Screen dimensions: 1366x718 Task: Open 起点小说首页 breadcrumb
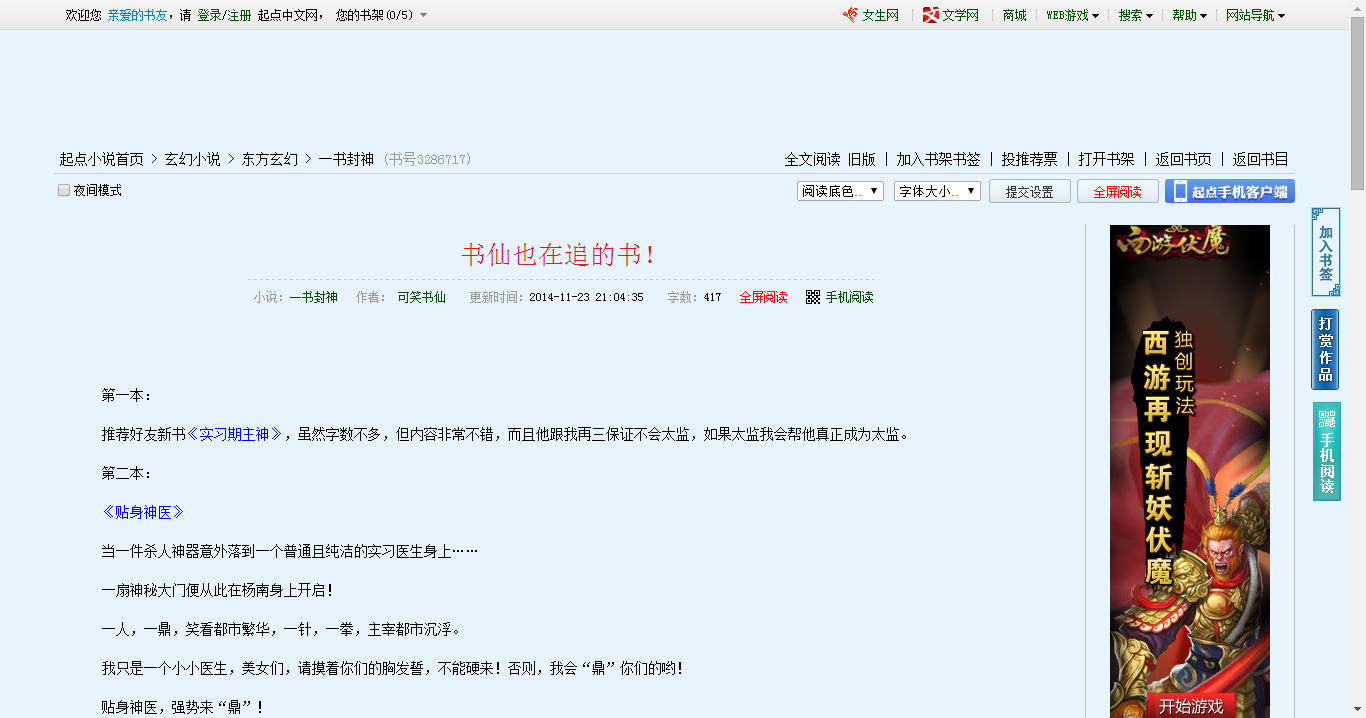tap(101, 159)
